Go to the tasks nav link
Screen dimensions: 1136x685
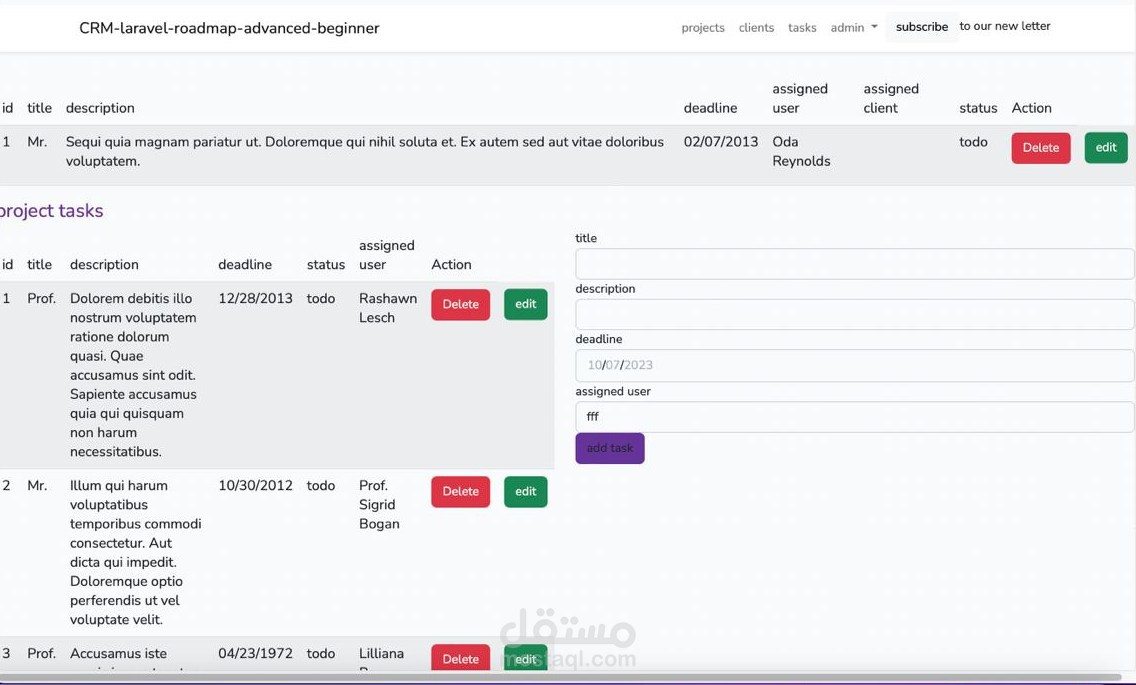click(802, 28)
